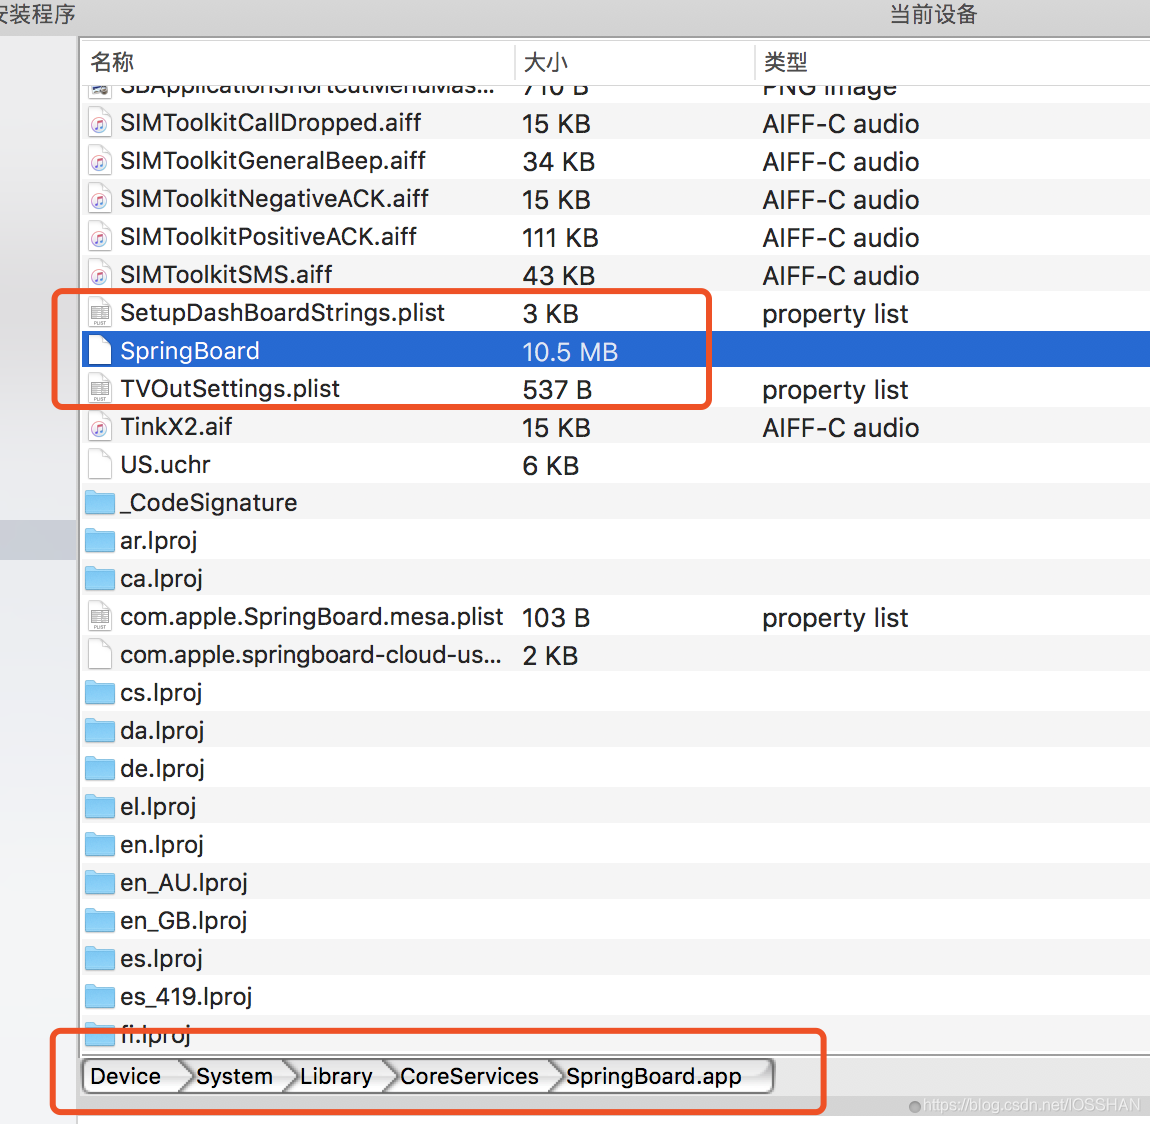Click the 537 B size cell
The image size is (1150, 1124).
click(557, 389)
